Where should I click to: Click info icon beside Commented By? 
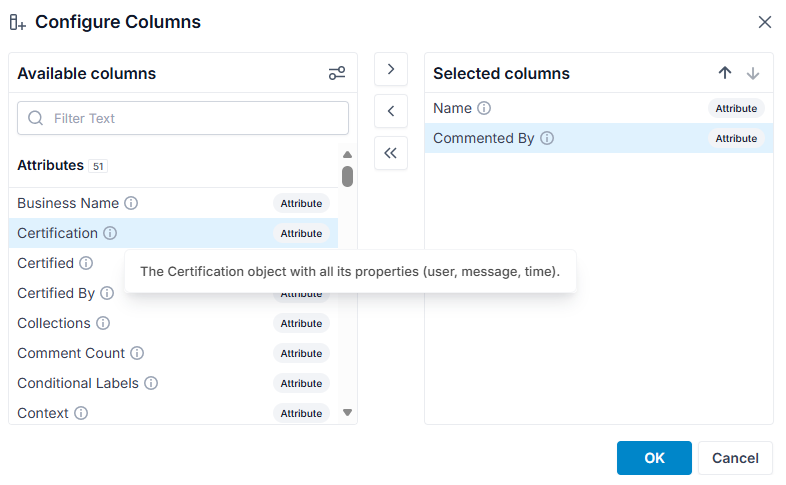point(547,138)
